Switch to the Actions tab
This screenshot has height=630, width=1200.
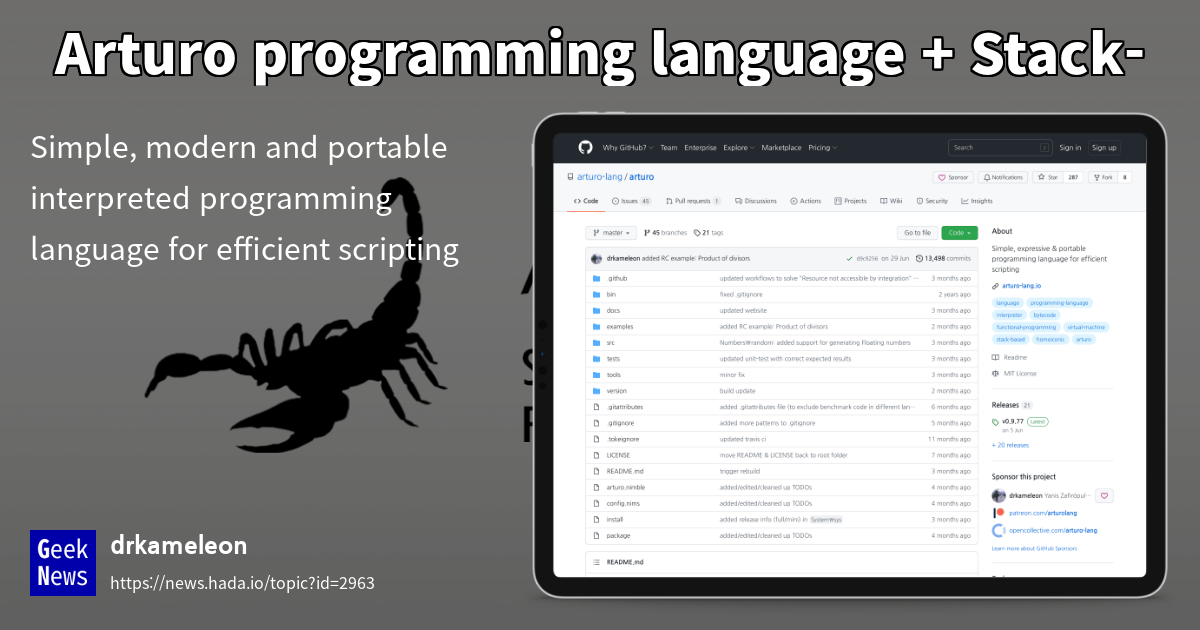[805, 201]
